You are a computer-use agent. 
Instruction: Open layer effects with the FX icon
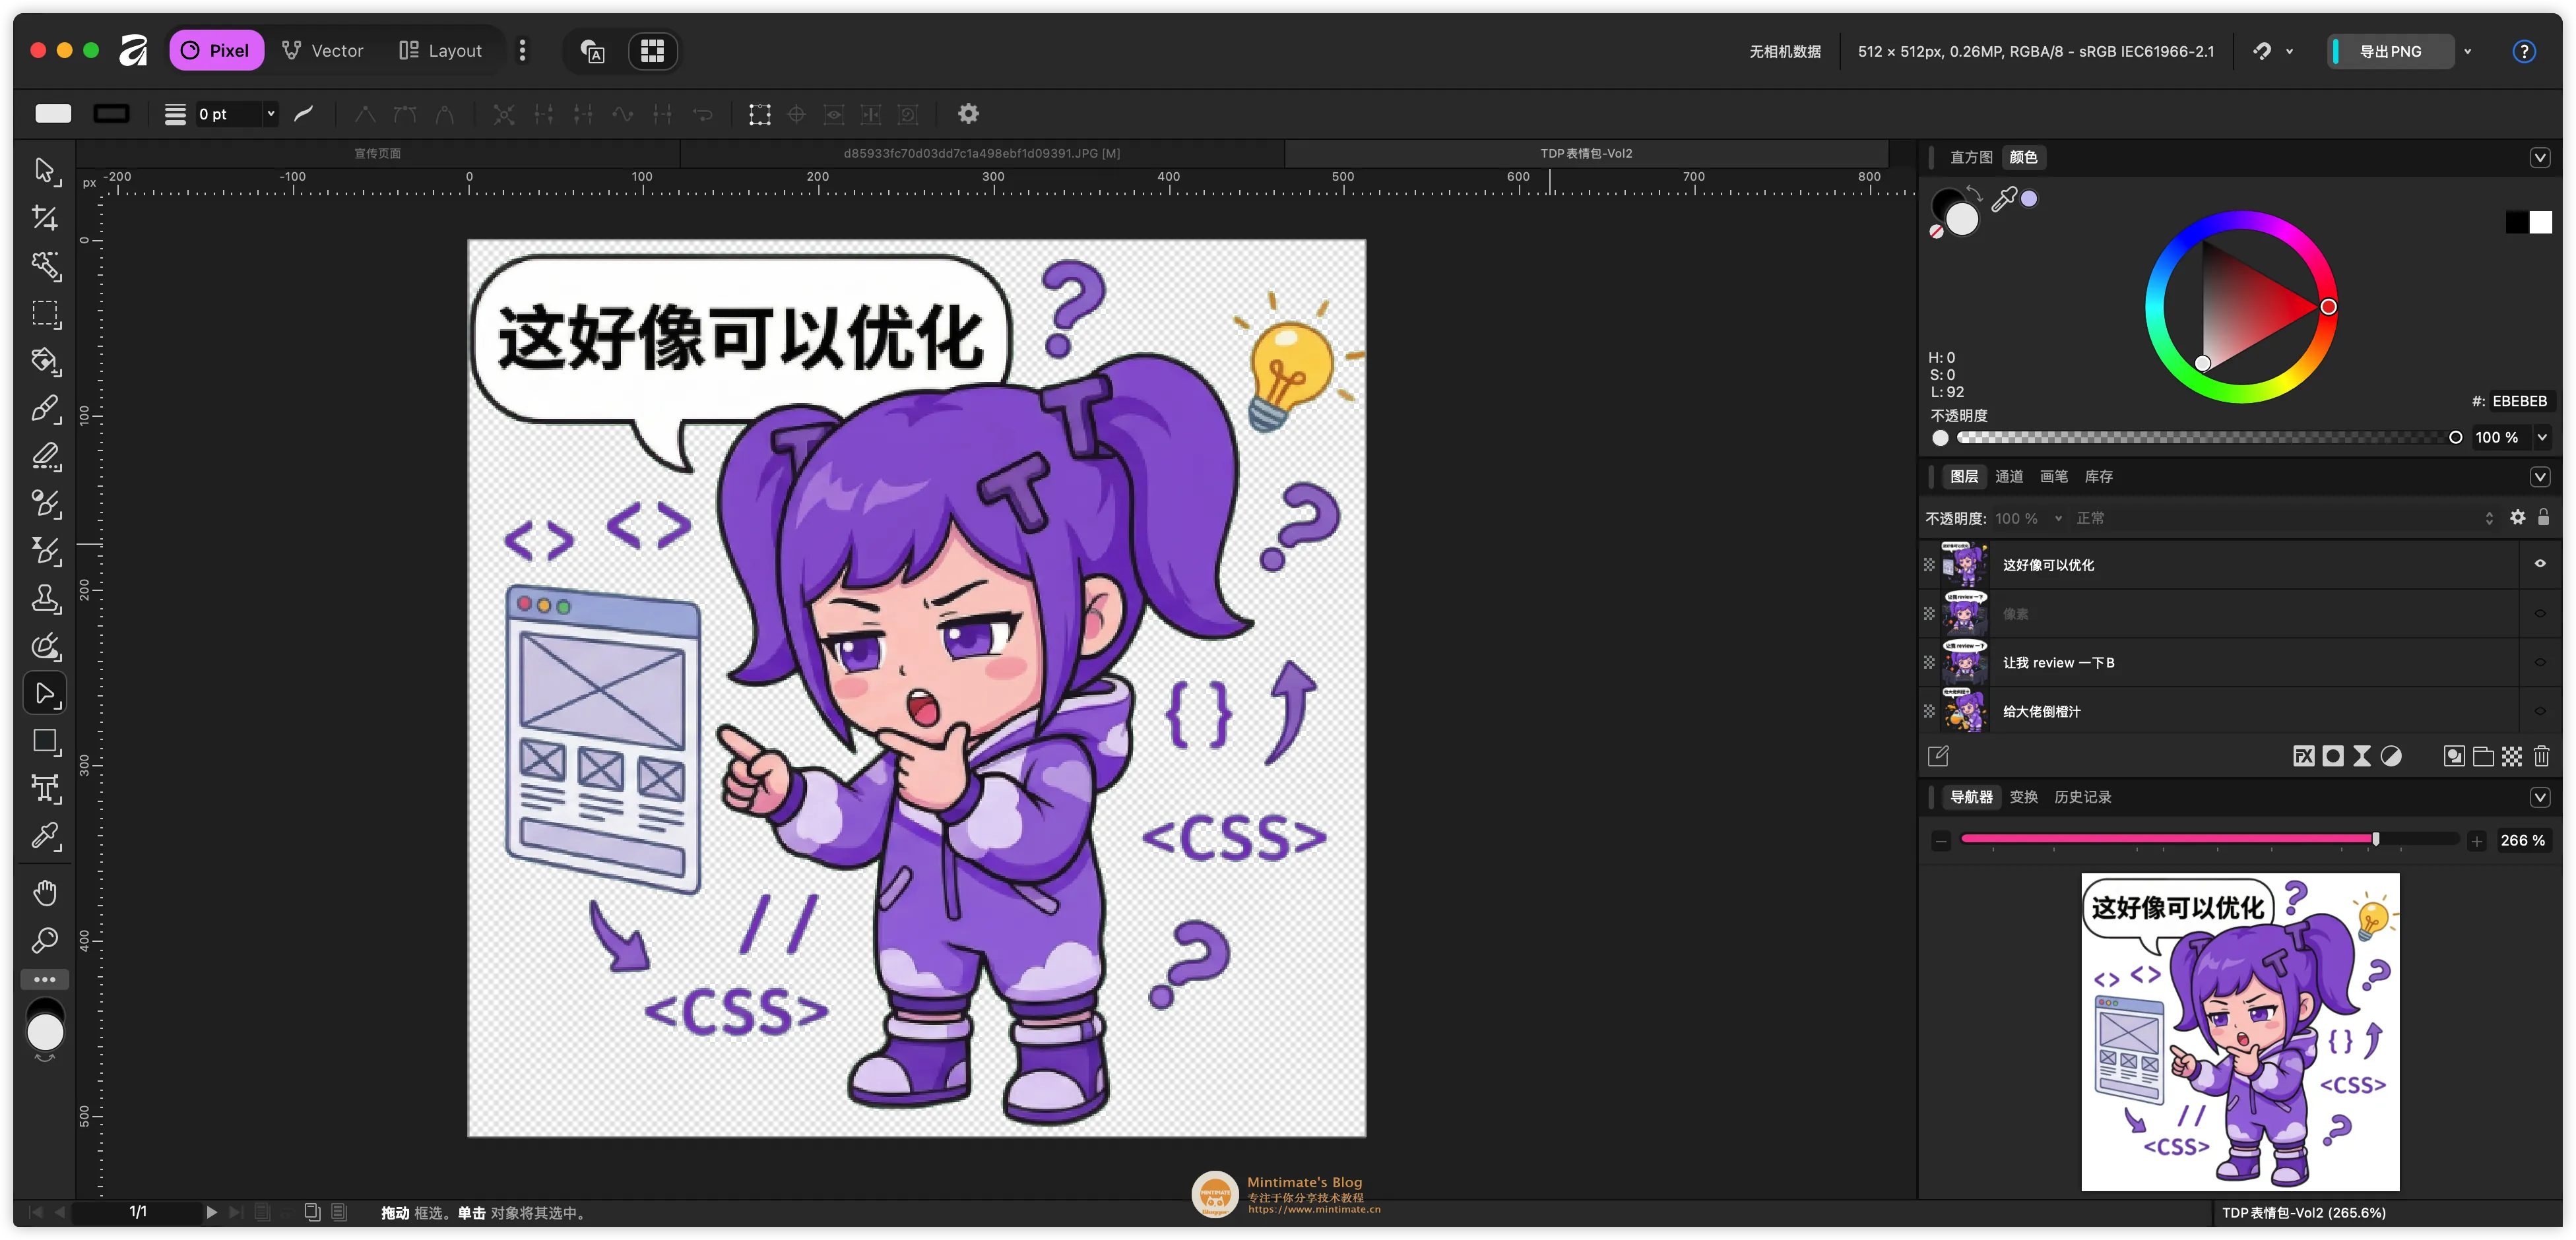pos(2303,756)
